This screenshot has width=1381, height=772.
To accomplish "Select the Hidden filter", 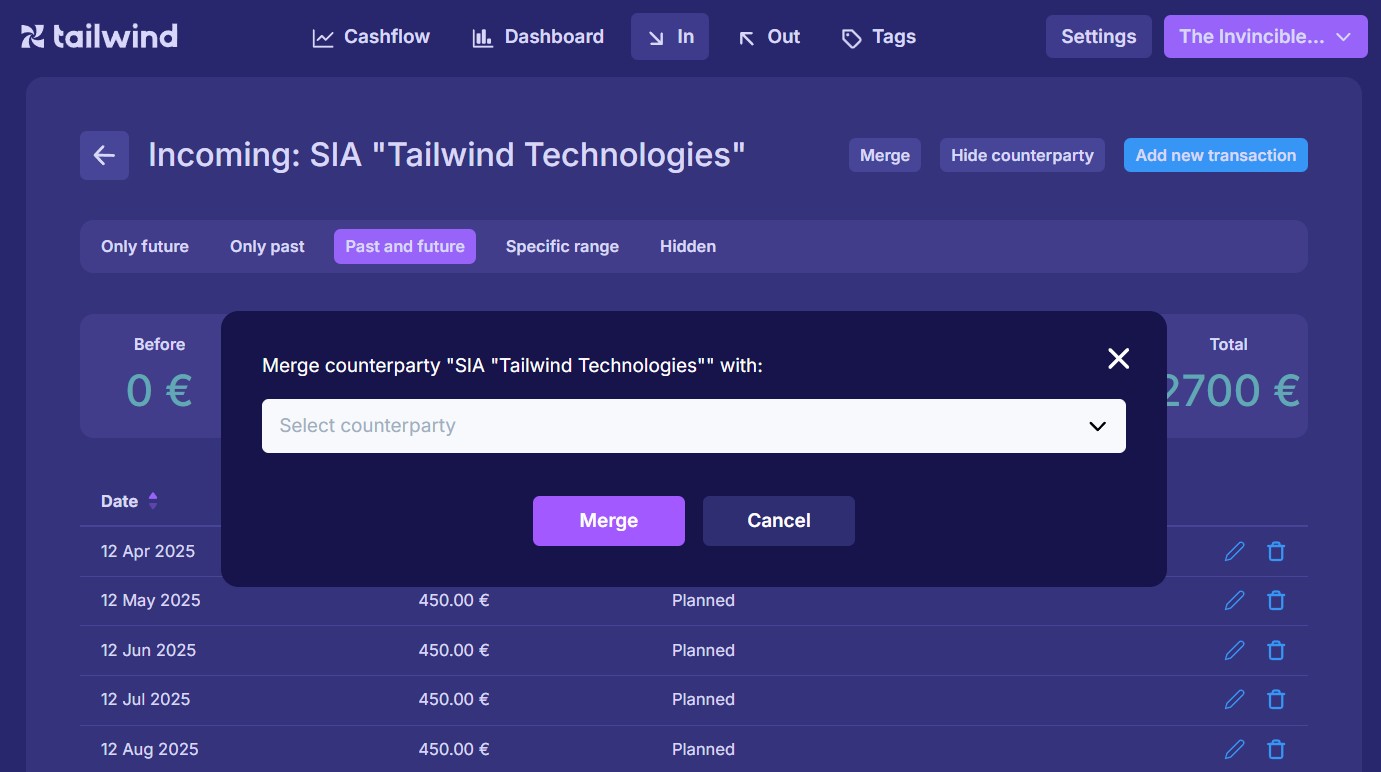I will click(x=688, y=246).
